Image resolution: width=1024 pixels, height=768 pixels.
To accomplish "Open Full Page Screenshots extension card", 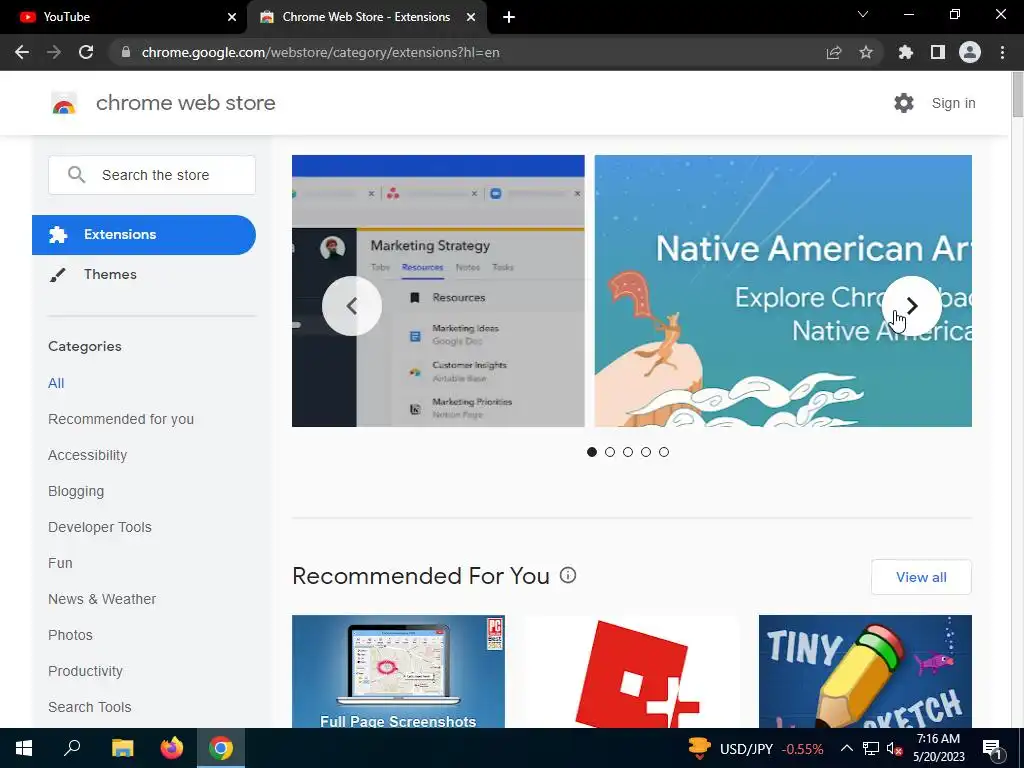I will (x=398, y=671).
